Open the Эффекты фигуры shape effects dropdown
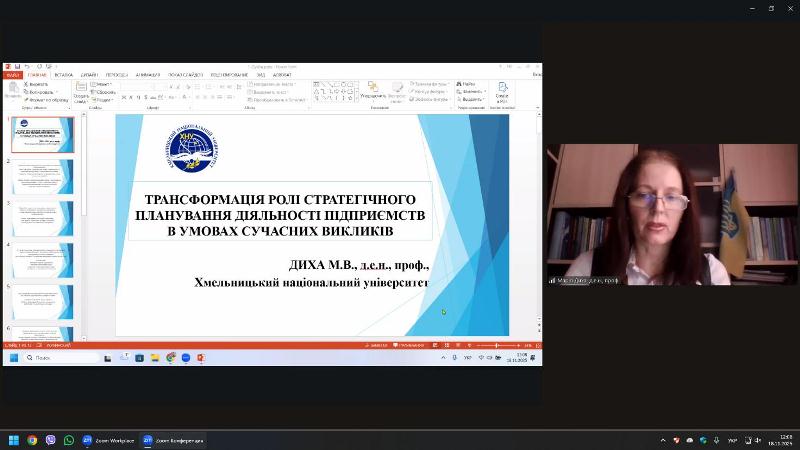The height and width of the screenshot is (450, 800). pos(430,99)
